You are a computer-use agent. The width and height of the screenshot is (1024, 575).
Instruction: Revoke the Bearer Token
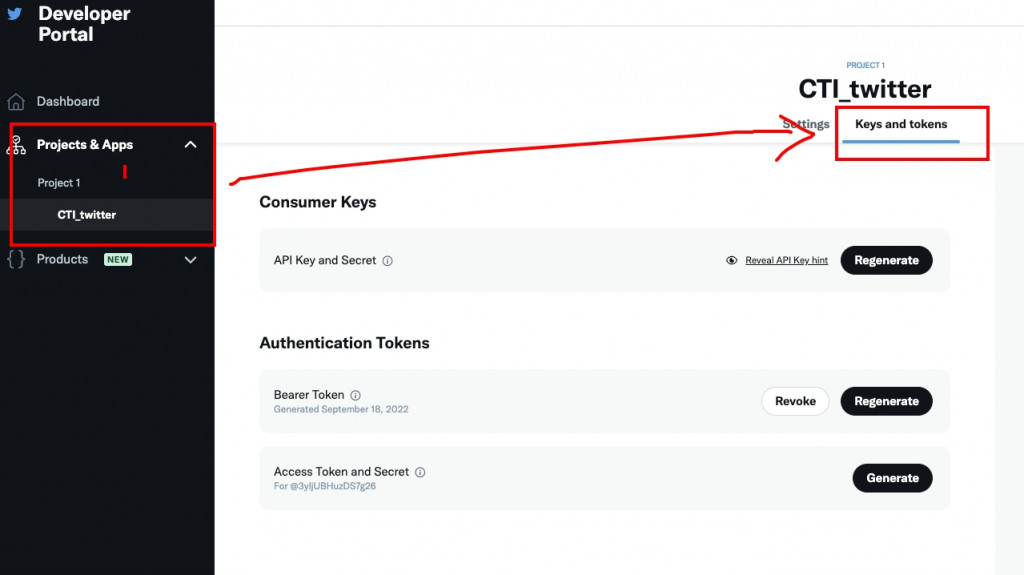795,401
